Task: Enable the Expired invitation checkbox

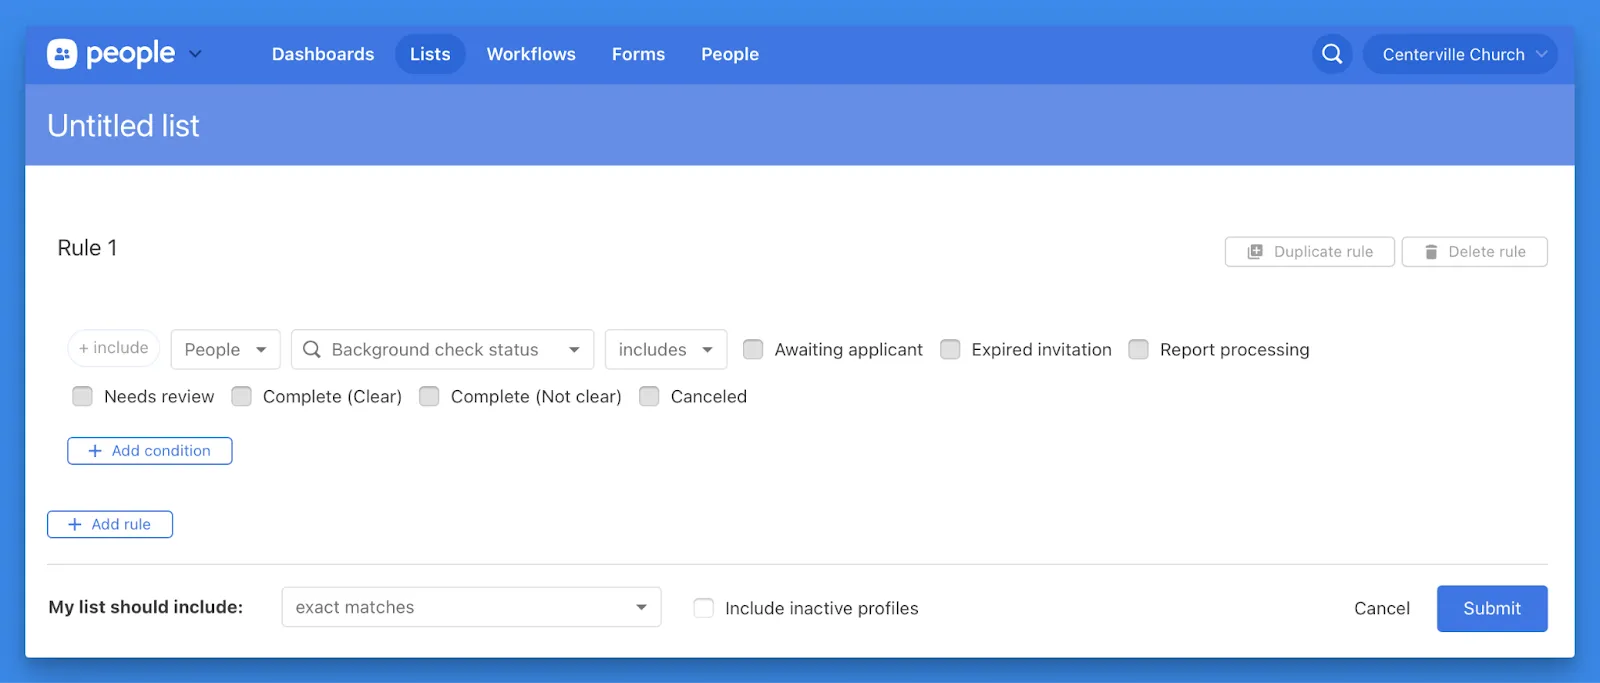Action: pyautogui.click(x=950, y=349)
